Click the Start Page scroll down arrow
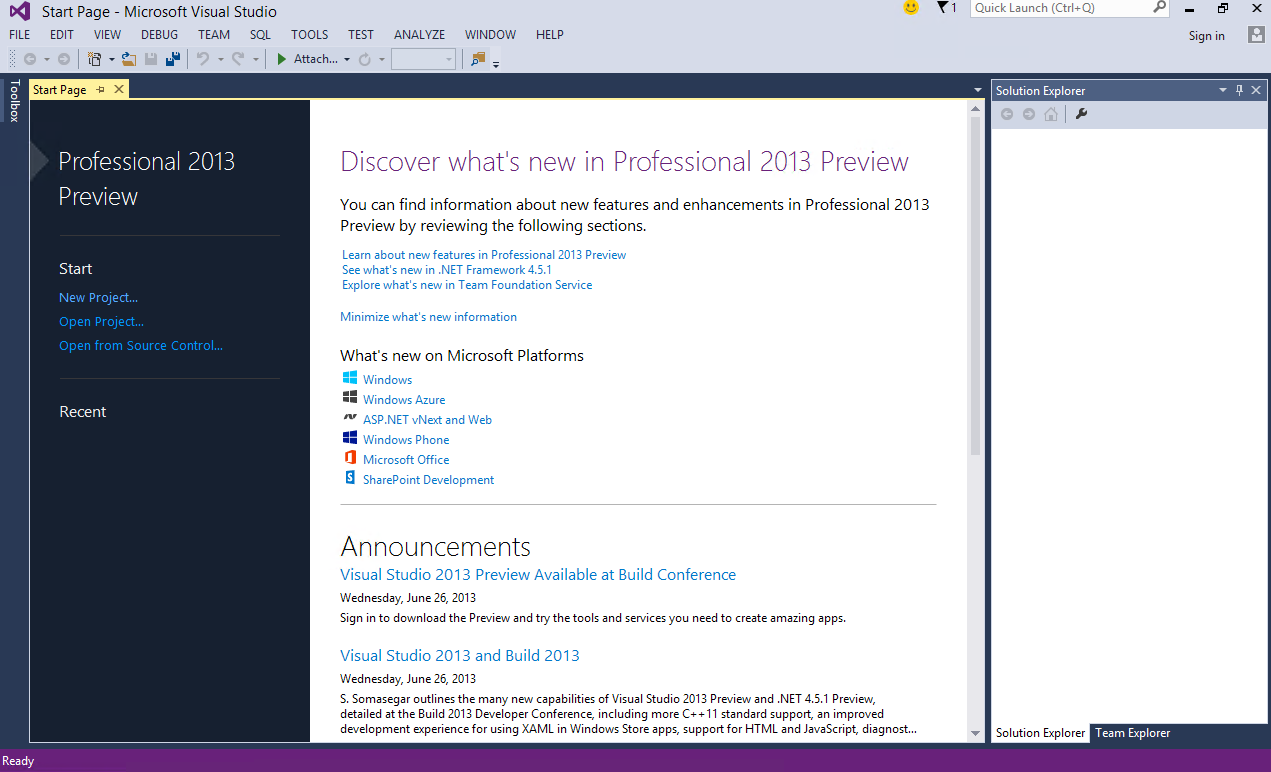Image resolution: width=1271 pixels, height=772 pixels. pos(976,733)
